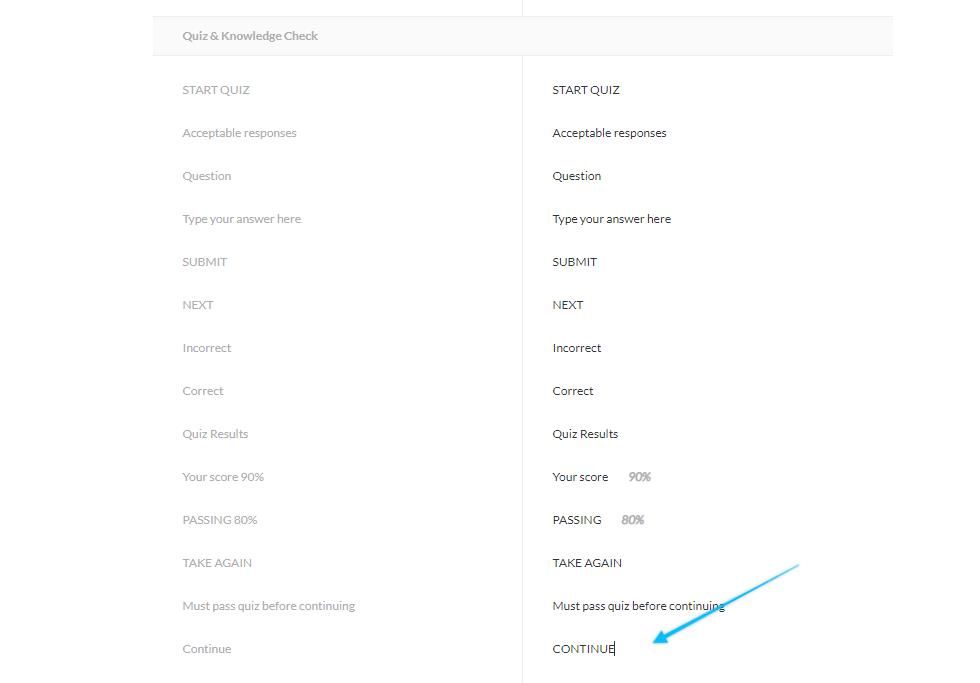This screenshot has width=980, height=683.
Task: Select the editable Incorrect field on the right
Action: 576,348
